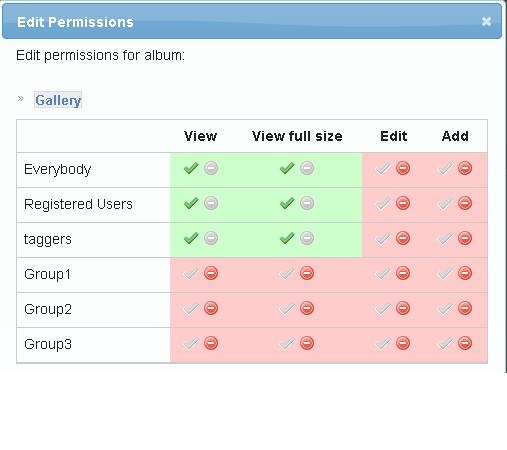507x450 pixels.
Task: Deny View full size for Everybody
Action: (307, 168)
